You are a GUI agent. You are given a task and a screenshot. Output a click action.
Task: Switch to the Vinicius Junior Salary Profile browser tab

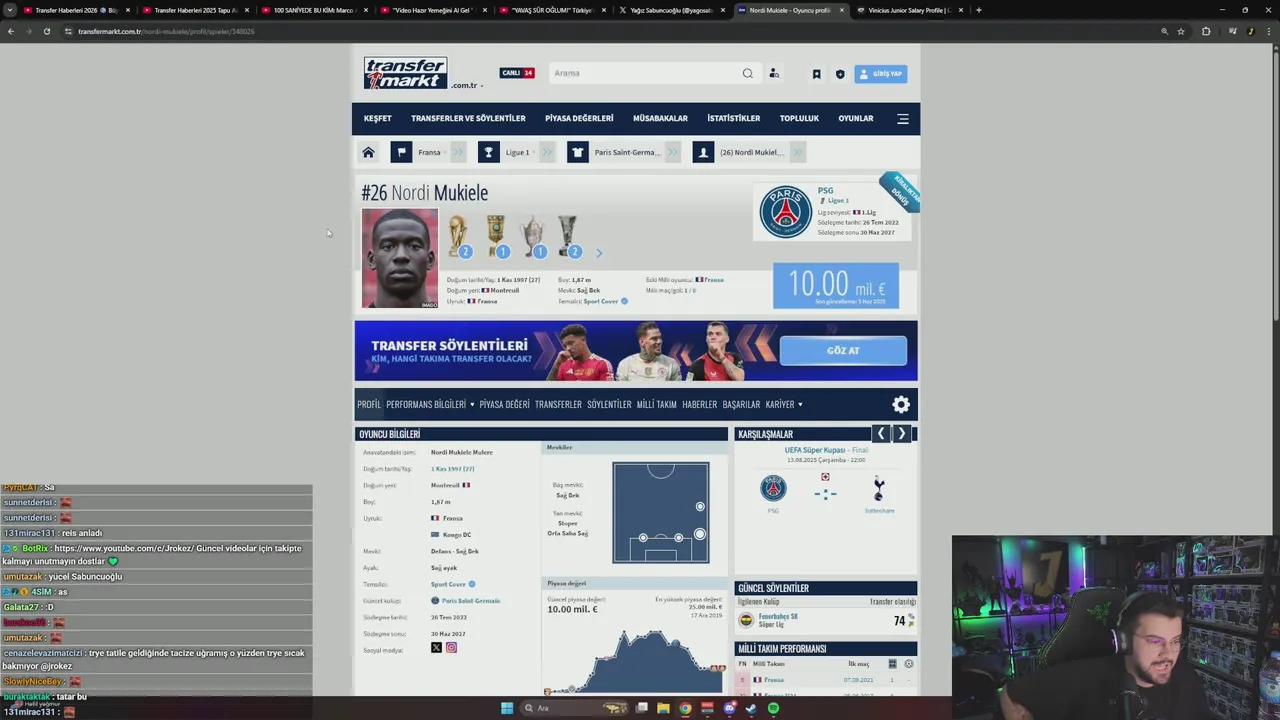pyautogui.click(x=908, y=10)
